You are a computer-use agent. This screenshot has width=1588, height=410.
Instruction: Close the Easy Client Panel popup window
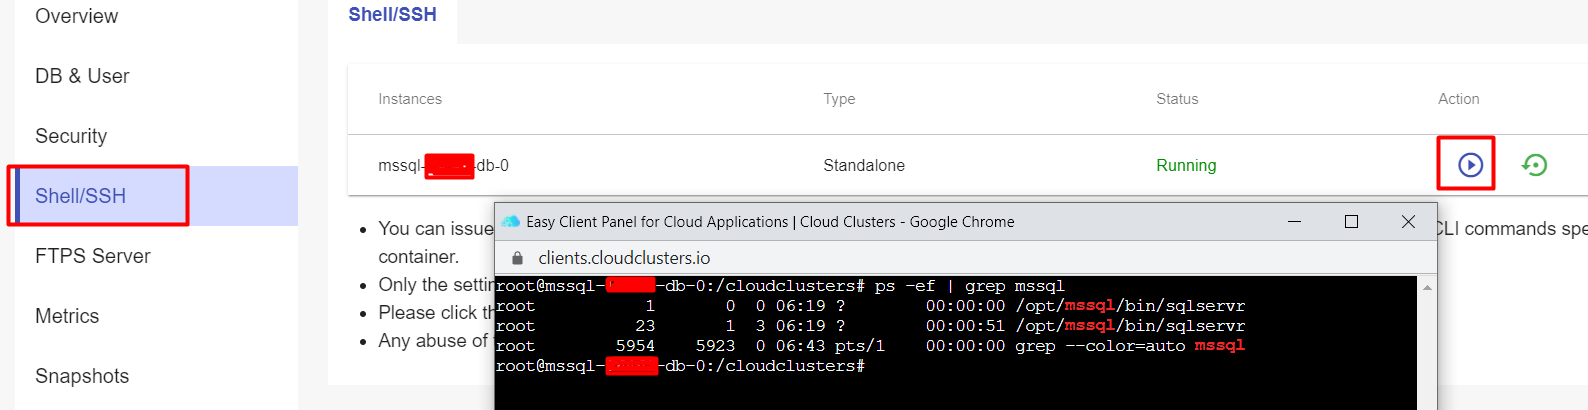tap(1408, 221)
